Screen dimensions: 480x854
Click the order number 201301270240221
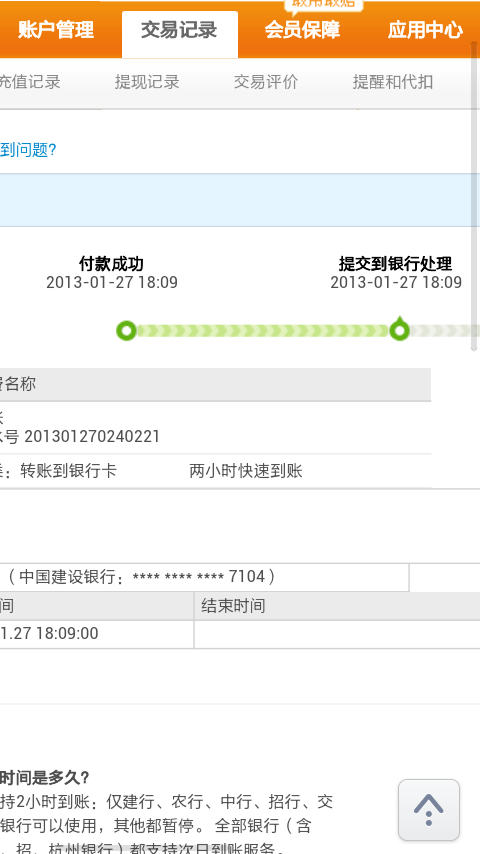click(x=92, y=436)
